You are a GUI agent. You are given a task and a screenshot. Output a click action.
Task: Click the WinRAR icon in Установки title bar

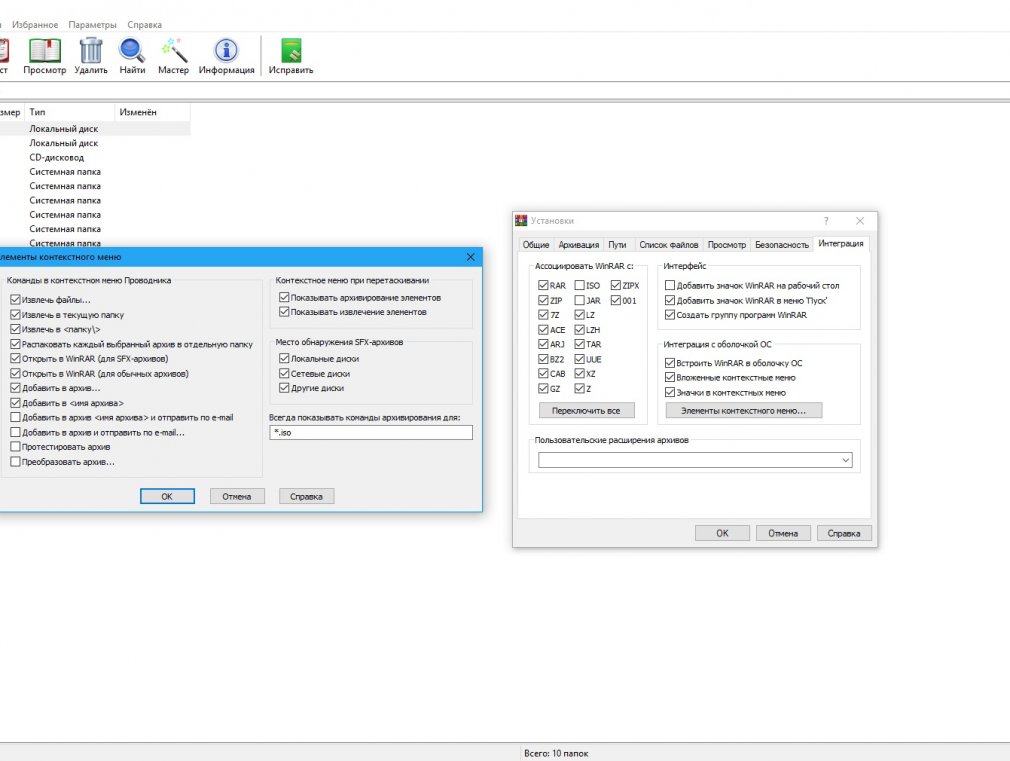[521, 220]
